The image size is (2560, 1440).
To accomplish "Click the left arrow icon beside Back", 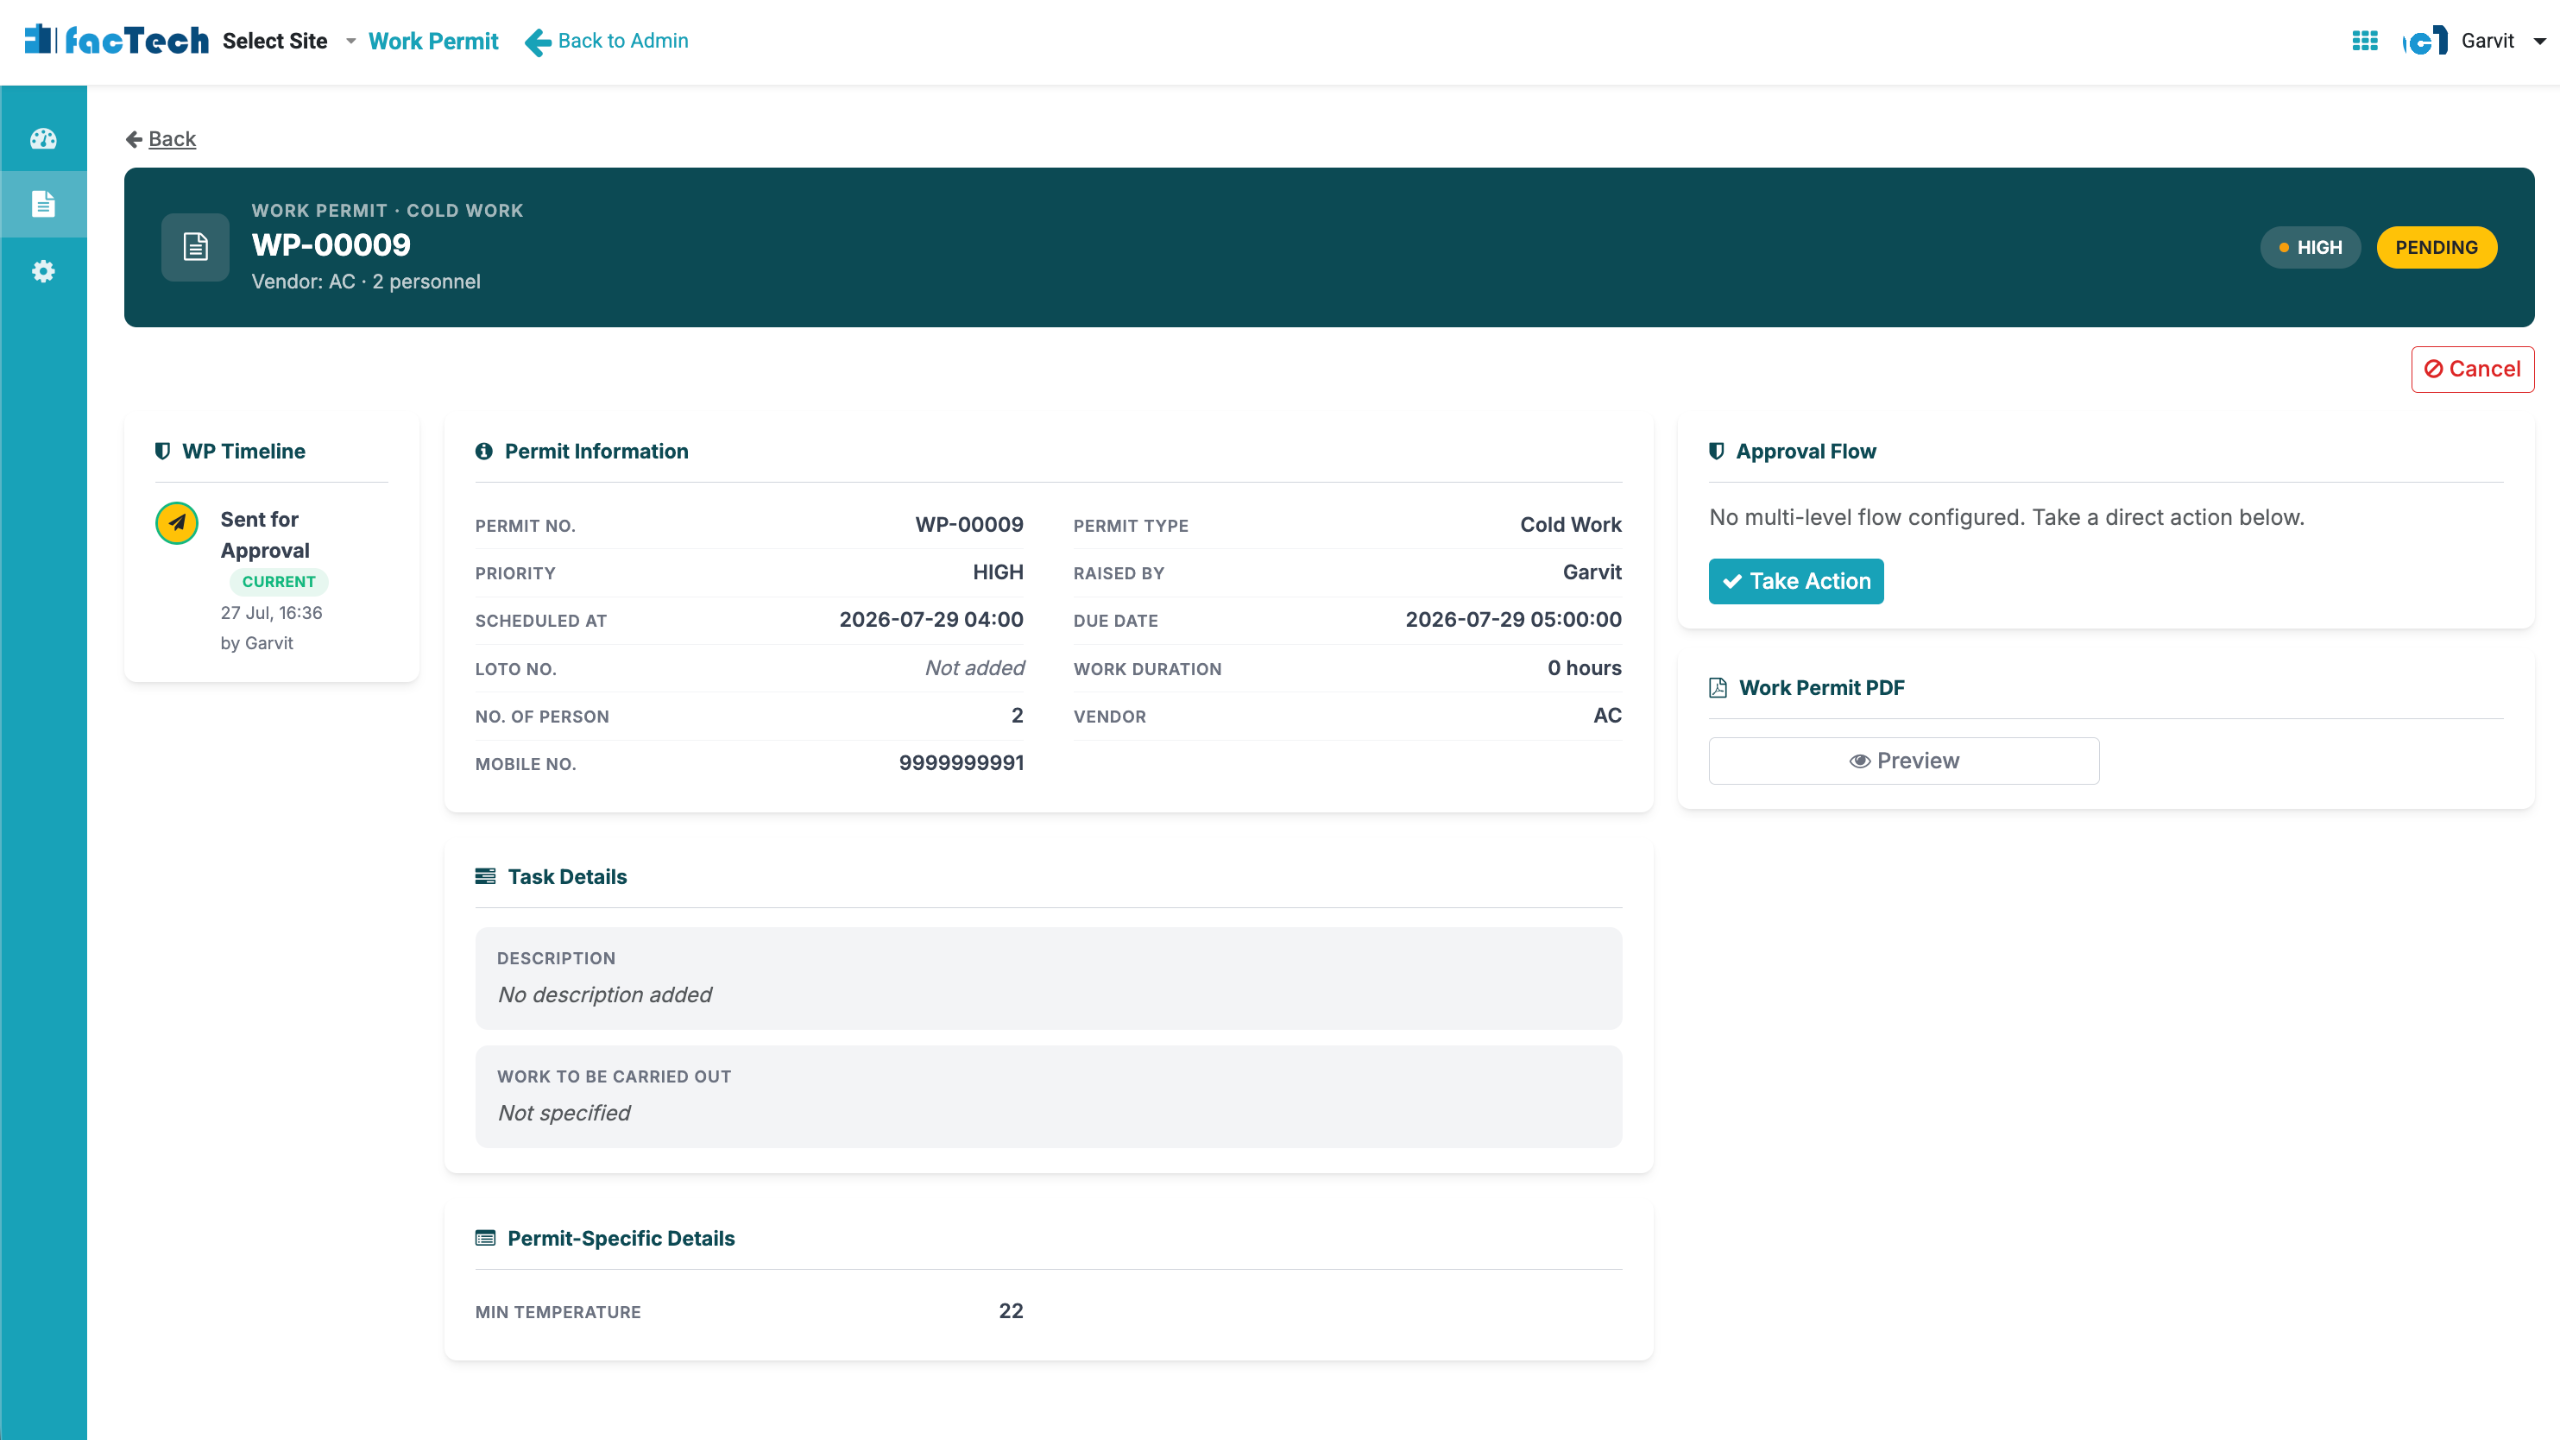I will coord(134,139).
